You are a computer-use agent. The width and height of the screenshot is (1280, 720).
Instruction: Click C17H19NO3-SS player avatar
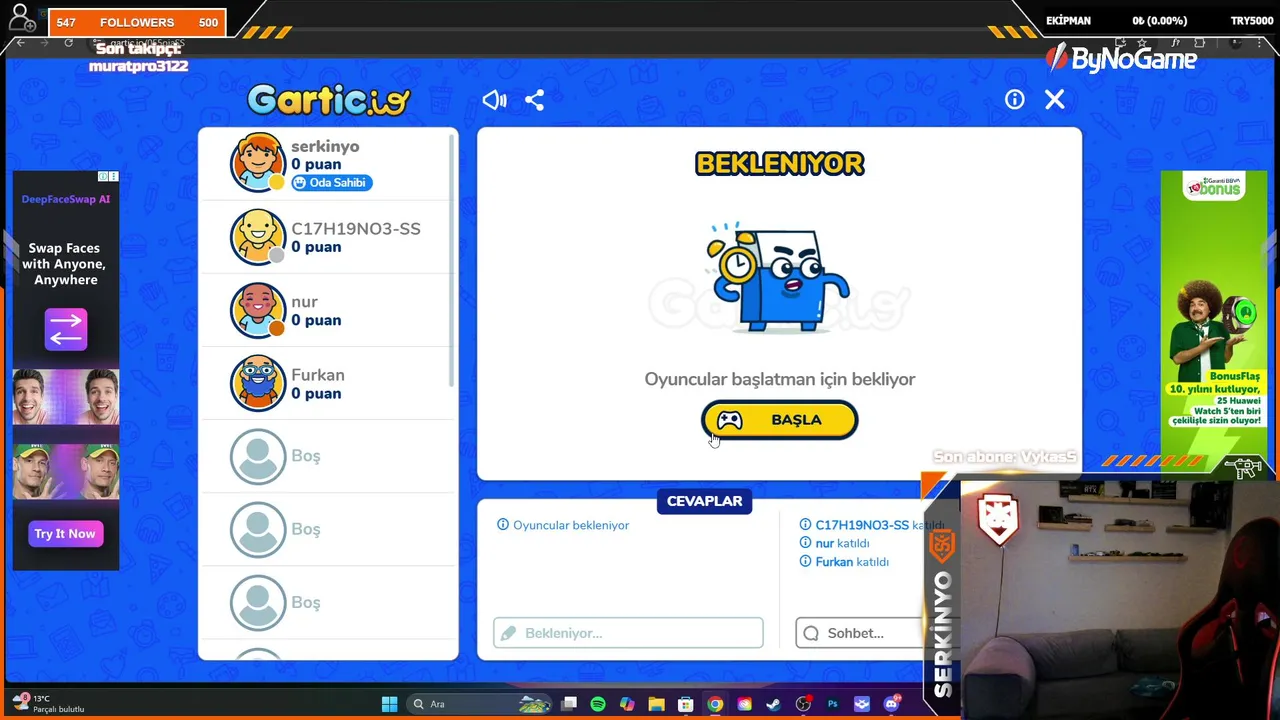(258, 237)
